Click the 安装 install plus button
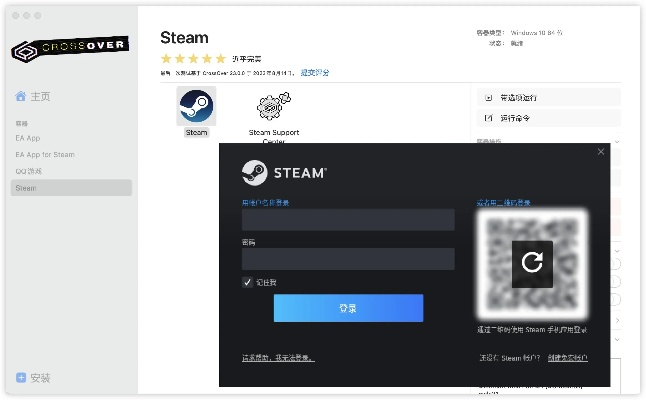646x400 pixels. pos(21,377)
